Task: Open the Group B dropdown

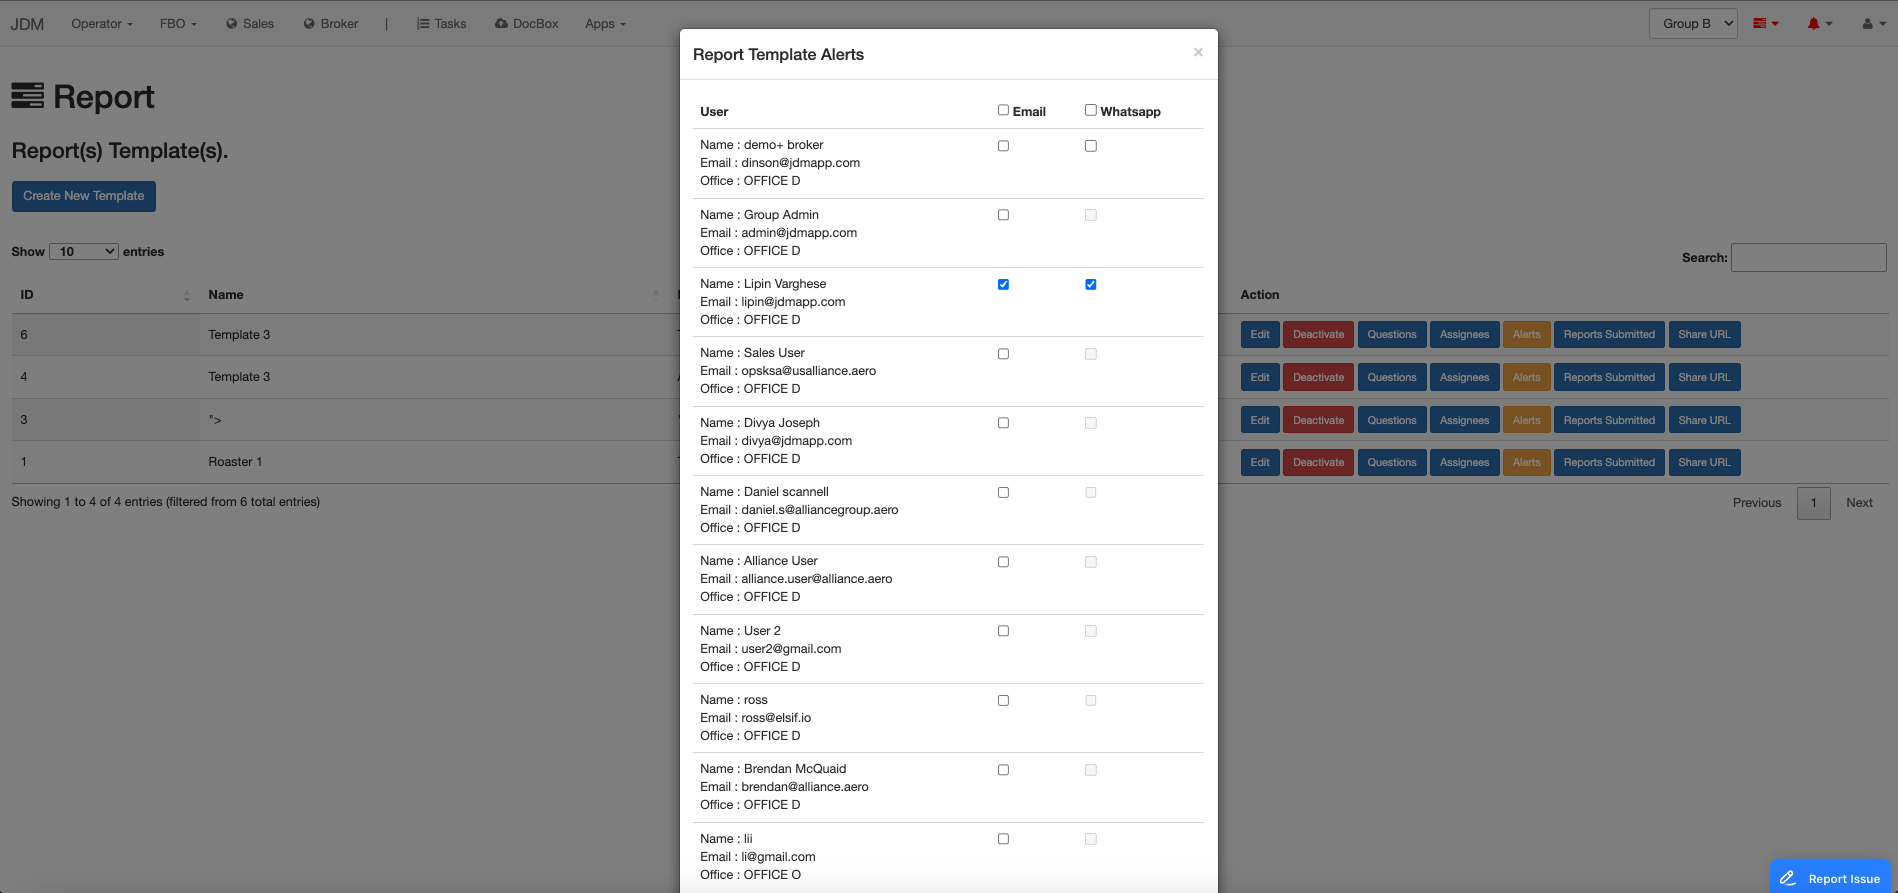Action: click(x=1692, y=24)
